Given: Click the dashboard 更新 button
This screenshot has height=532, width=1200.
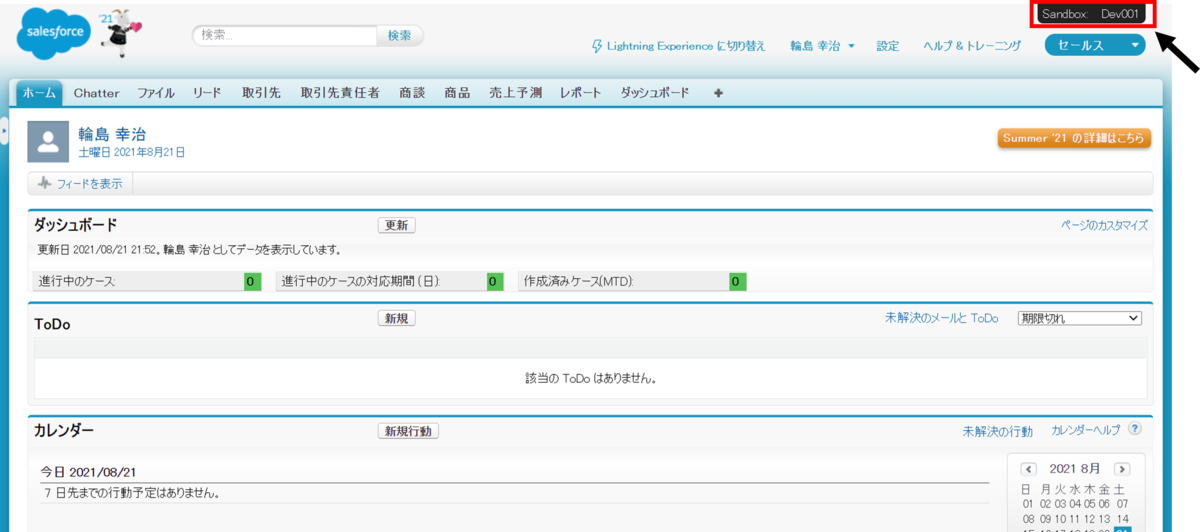Looking at the screenshot, I should tap(397, 225).
